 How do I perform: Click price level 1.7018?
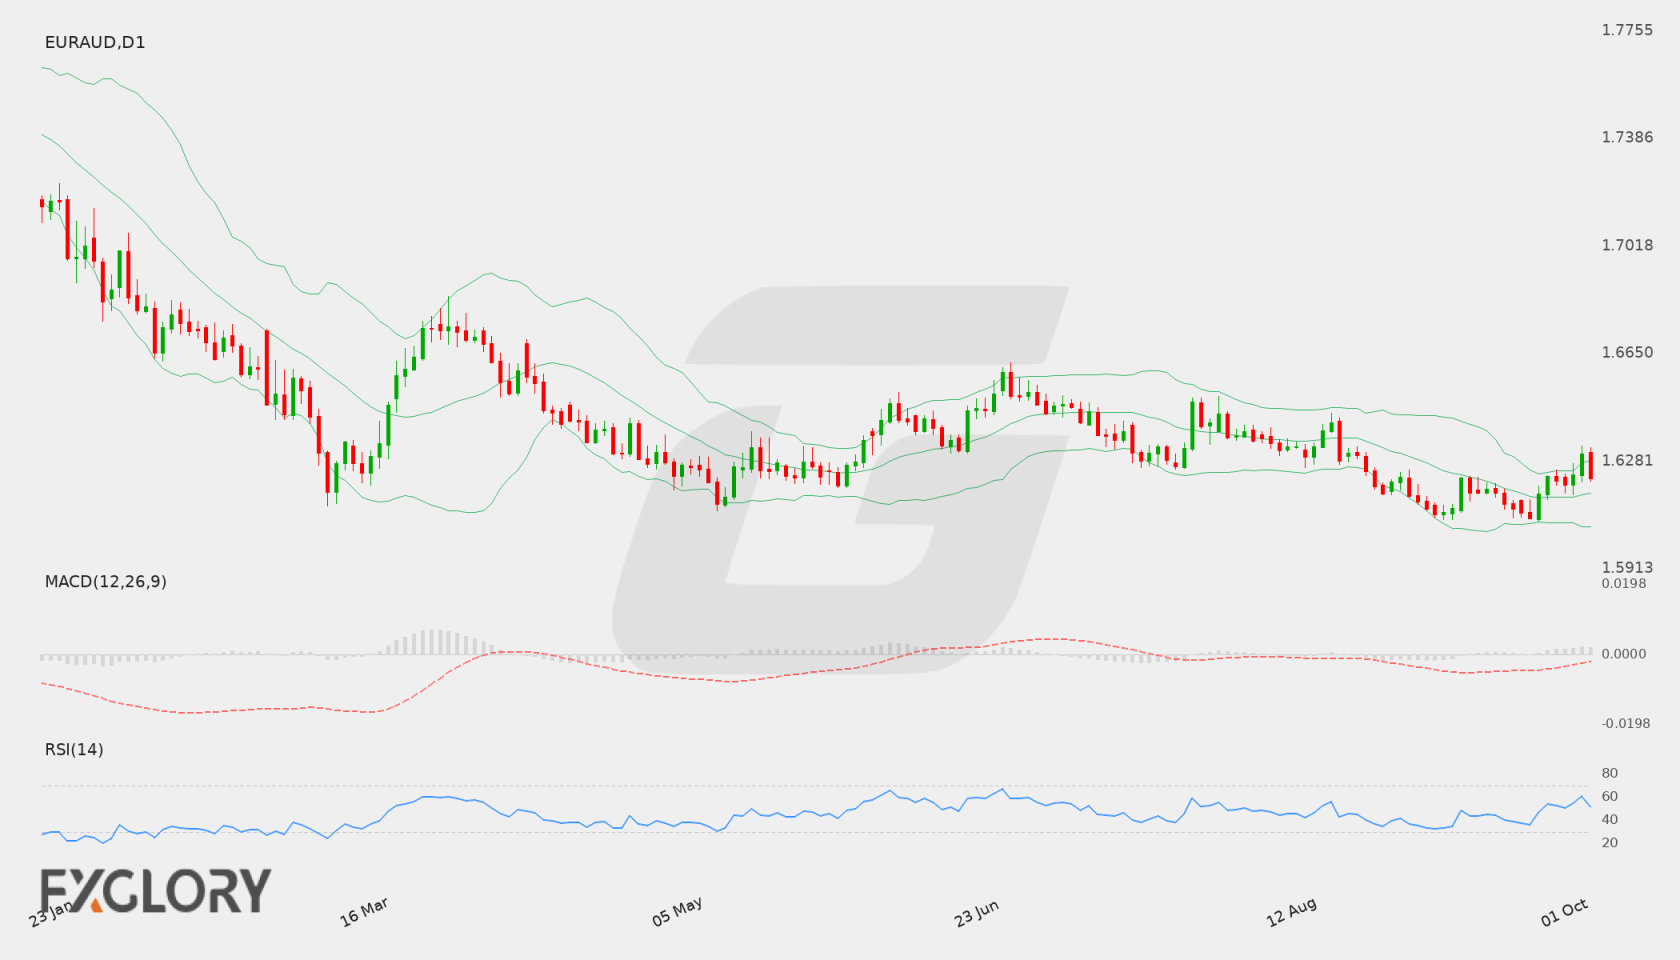1627,245
